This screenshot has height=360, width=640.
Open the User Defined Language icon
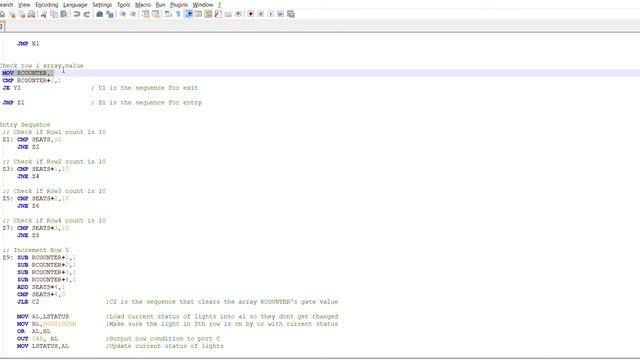pyautogui.click(x=198, y=14)
